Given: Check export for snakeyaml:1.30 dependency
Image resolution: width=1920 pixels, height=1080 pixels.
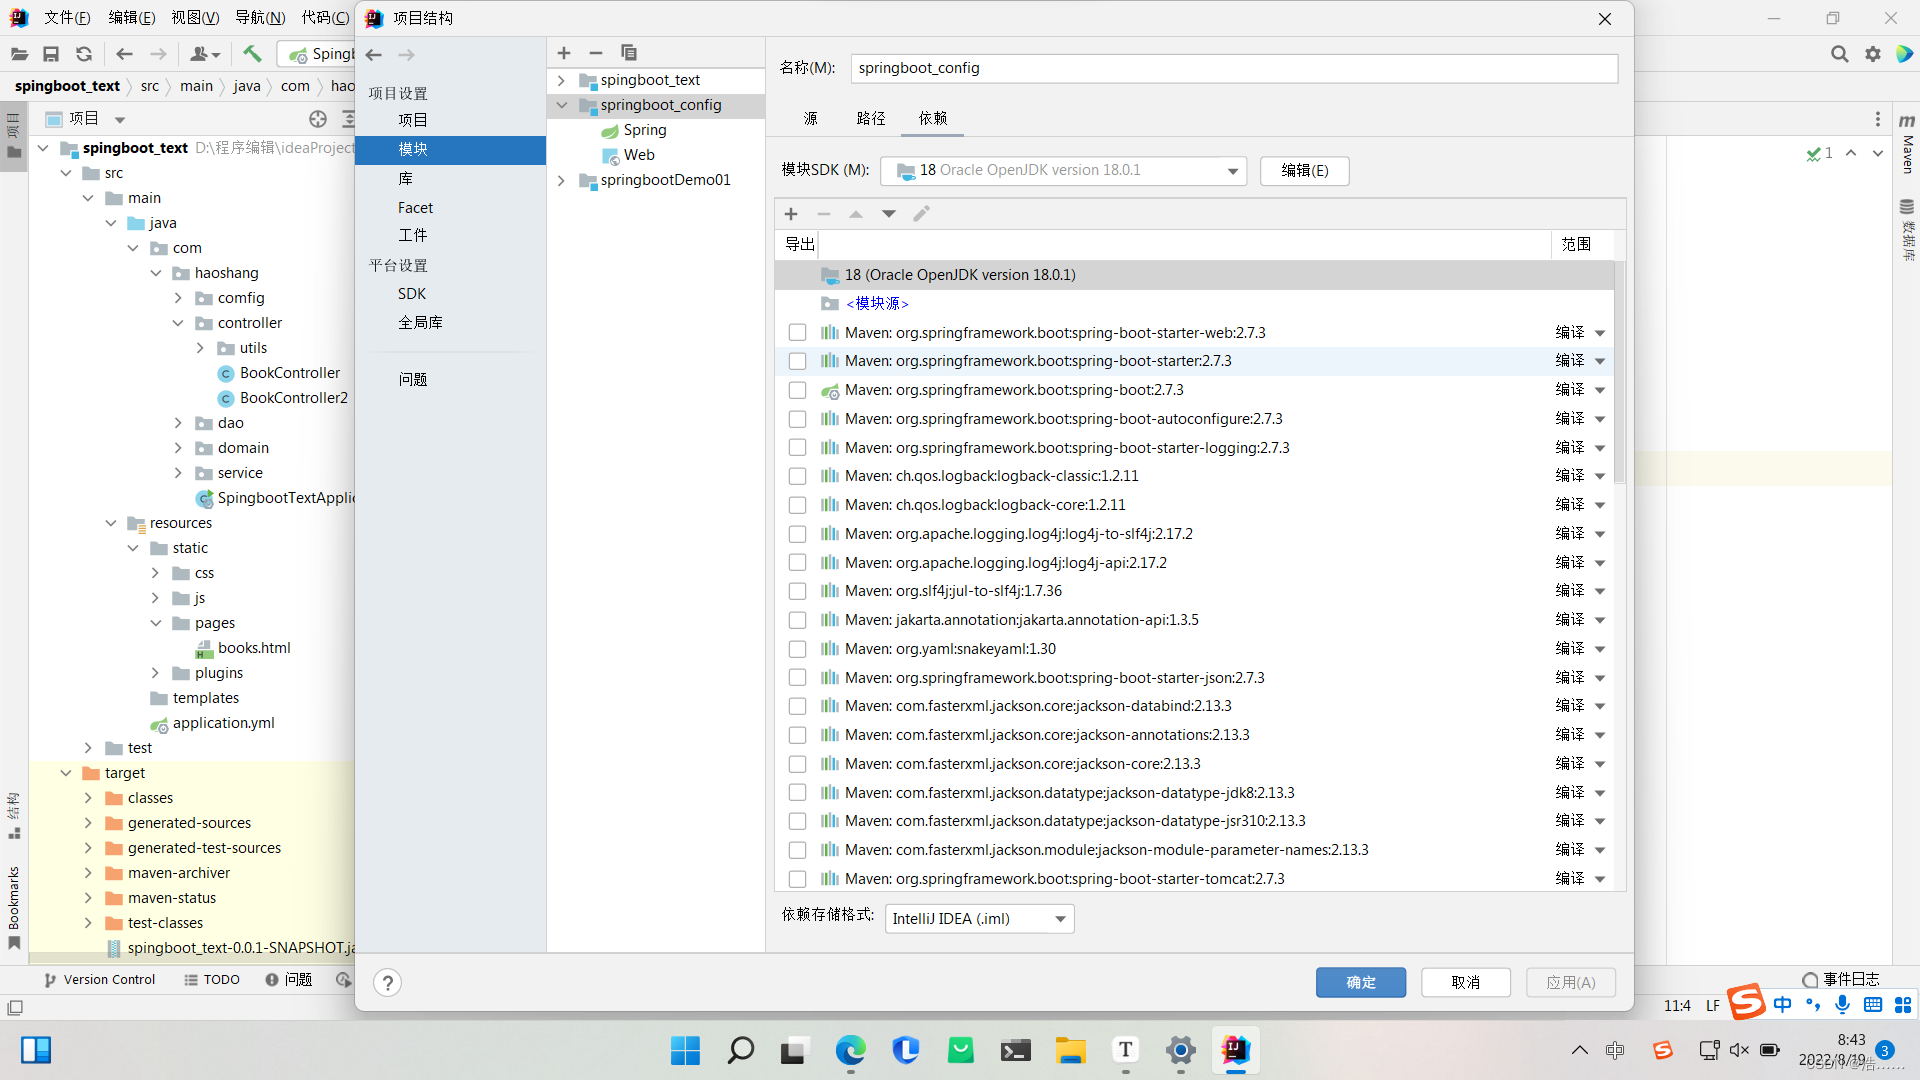Looking at the screenshot, I should 797,649.
